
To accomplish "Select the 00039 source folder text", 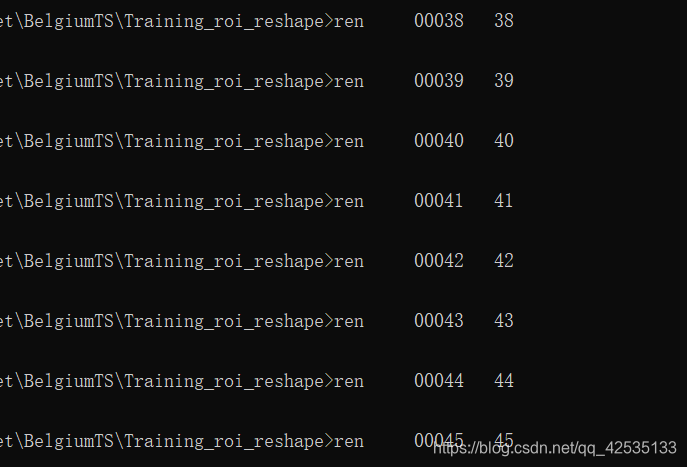I will pos(439,81).
